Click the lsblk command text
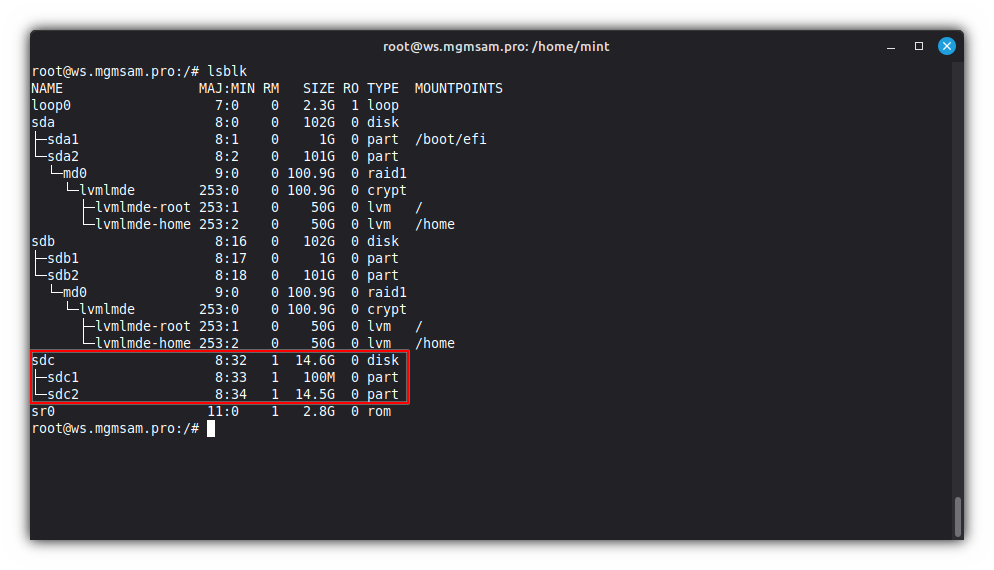The width and height of the screenshot is (994, 570). (x=226, y=71)
